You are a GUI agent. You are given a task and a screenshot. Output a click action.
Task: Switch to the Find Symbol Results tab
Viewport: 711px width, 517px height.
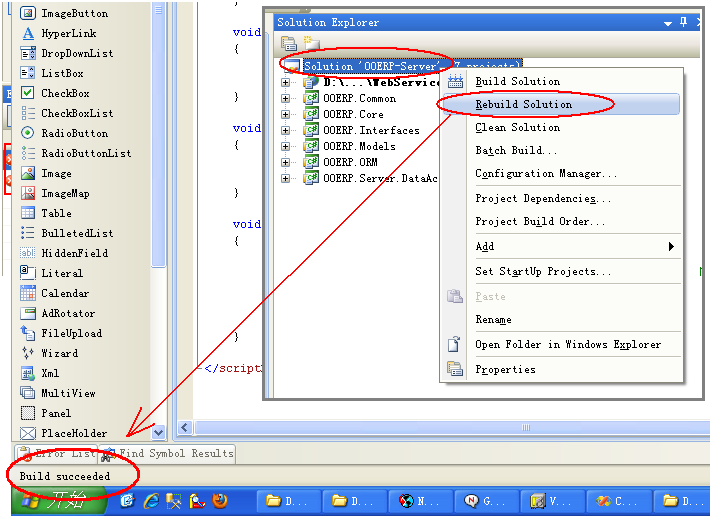(x=174, y=453)
